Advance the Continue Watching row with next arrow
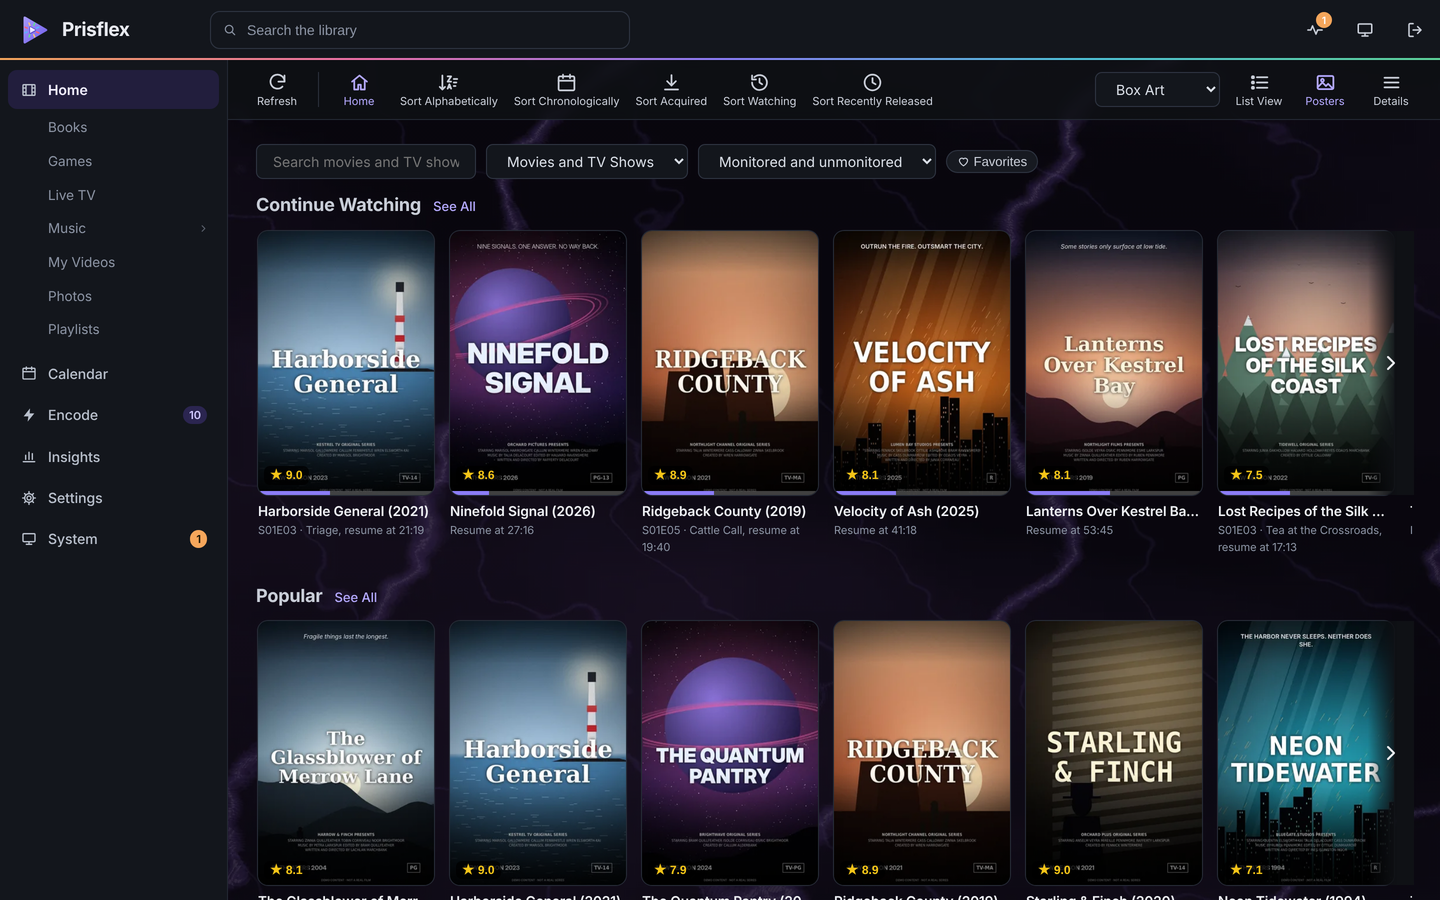1440x900 pixels. coord(1390,363)
